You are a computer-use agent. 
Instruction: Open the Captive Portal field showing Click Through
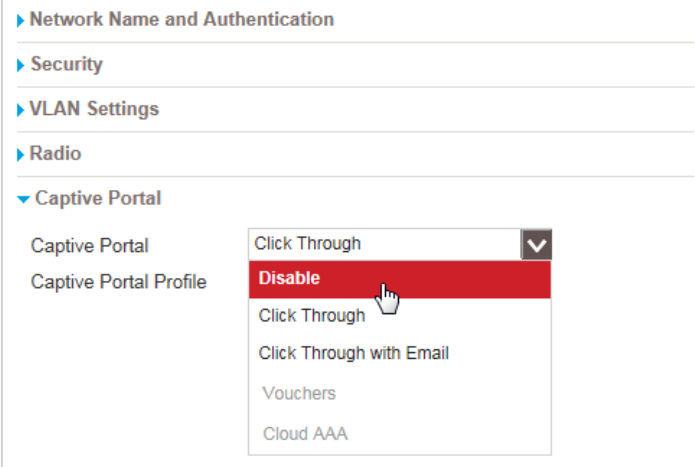tap(384, 244)
